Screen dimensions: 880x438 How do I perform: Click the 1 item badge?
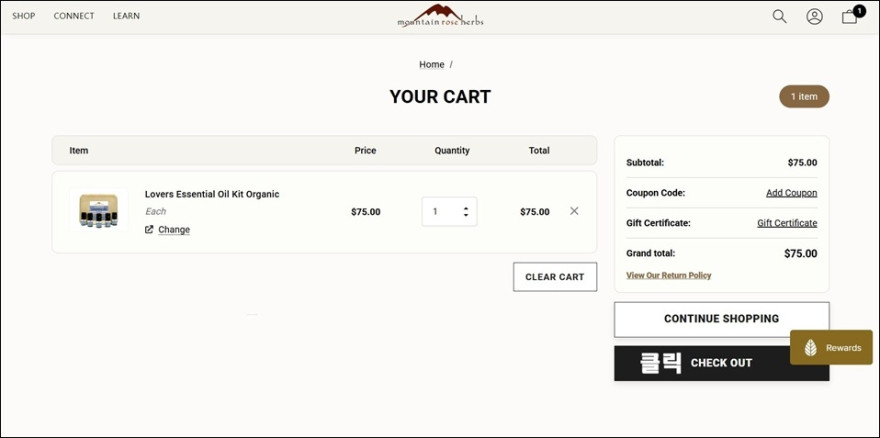pyautogui.click(x=804, y=97)
